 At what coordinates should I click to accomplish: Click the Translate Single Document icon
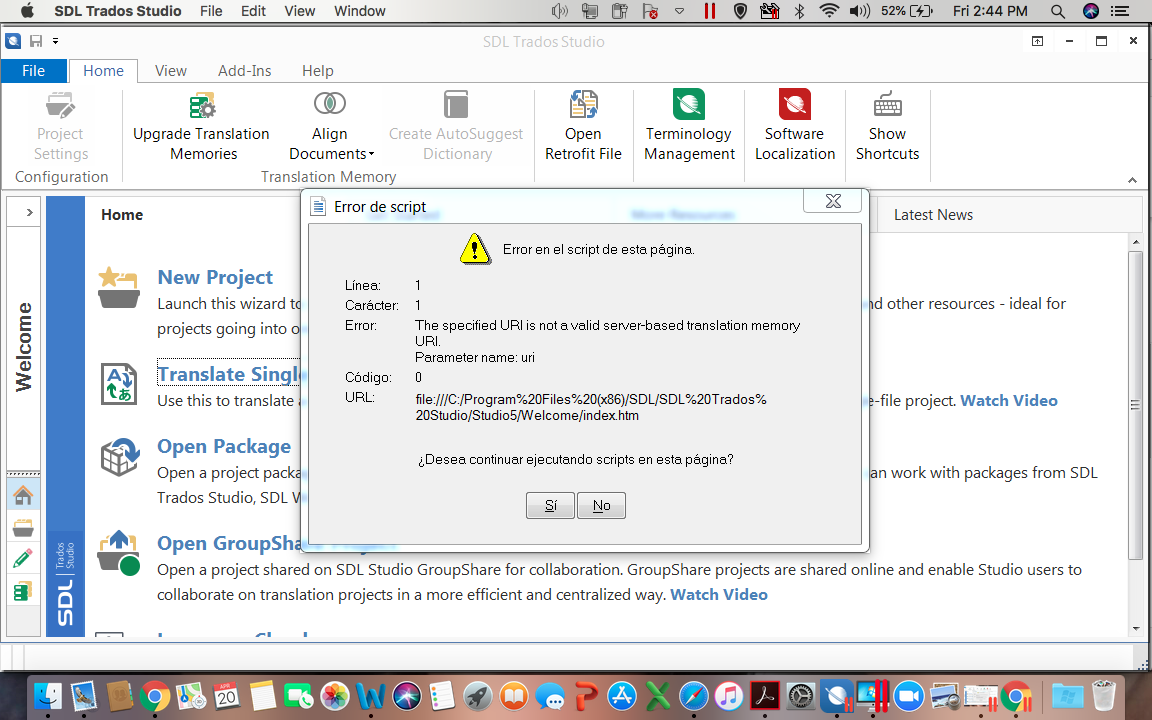(119, 384)
